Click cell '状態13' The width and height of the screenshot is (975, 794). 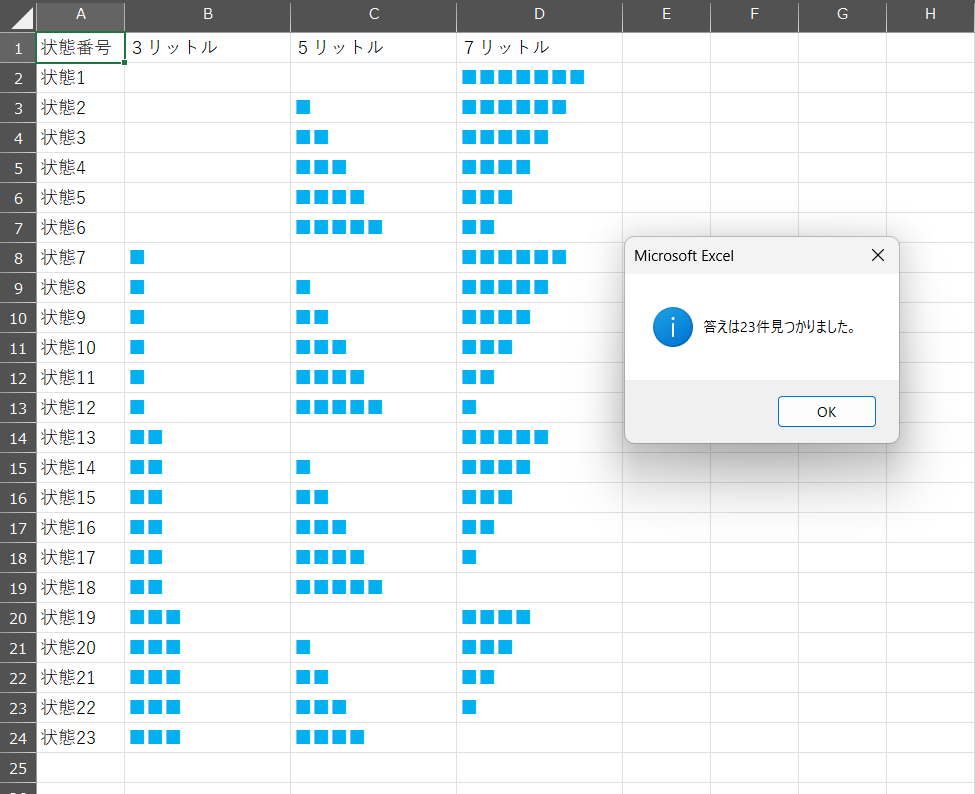[80, 438]
